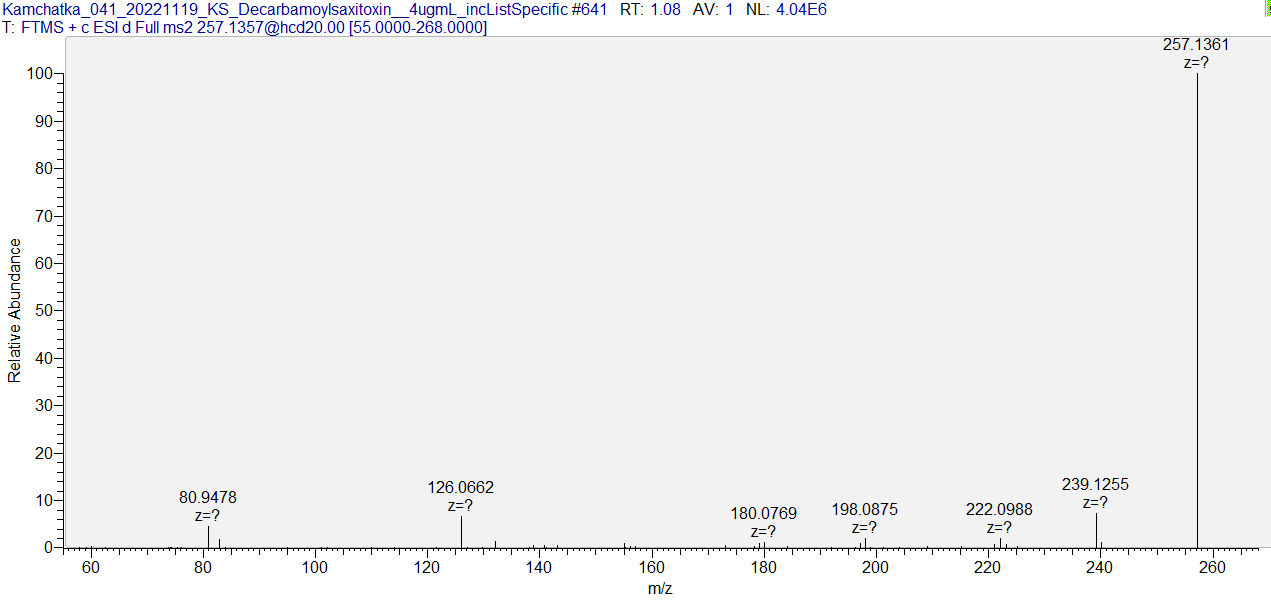
Task: Select the 126.0662 fragment peak label
Action: click(x=460, y=488)
